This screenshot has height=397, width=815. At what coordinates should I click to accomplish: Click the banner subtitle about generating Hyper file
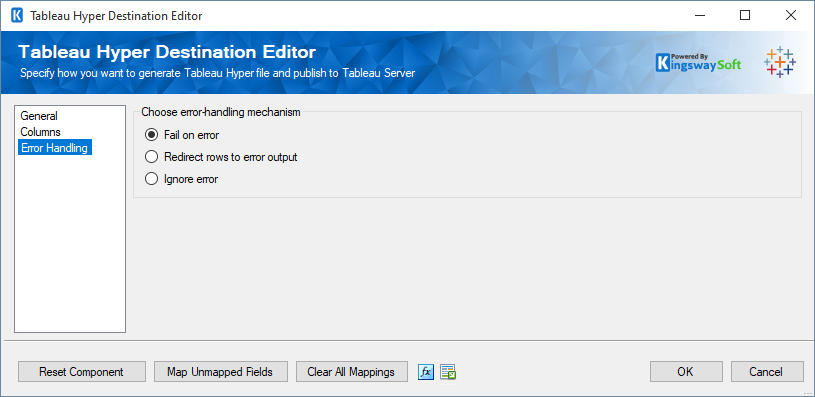(217, 73)
